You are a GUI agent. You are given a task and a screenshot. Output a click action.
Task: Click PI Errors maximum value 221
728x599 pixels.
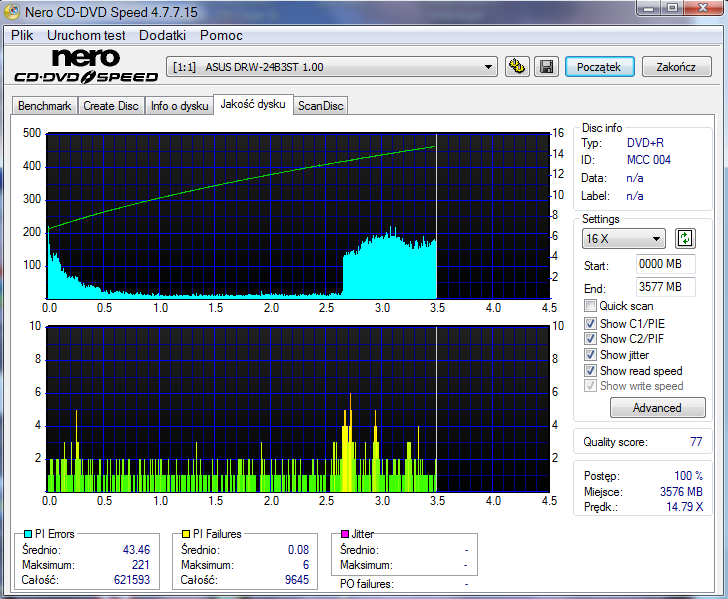(141, 565)
